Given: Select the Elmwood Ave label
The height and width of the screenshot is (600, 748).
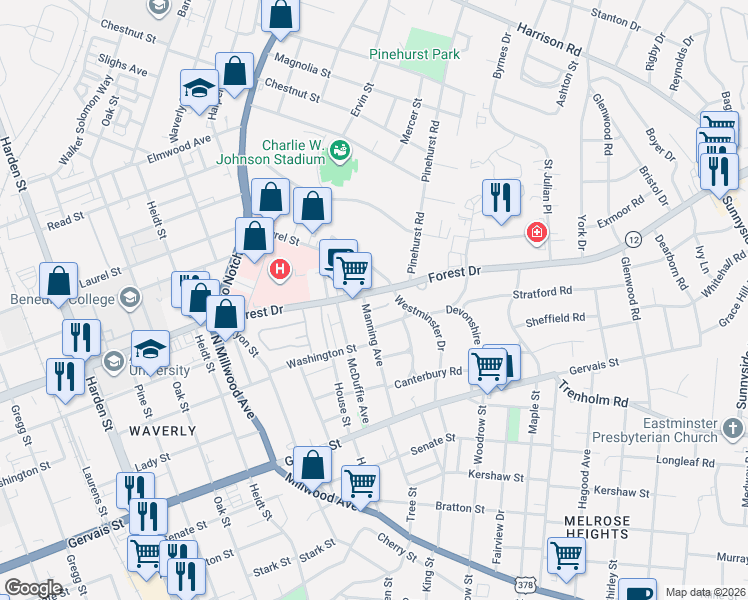Looking at the screenshot, I should [x=179, y=149].
